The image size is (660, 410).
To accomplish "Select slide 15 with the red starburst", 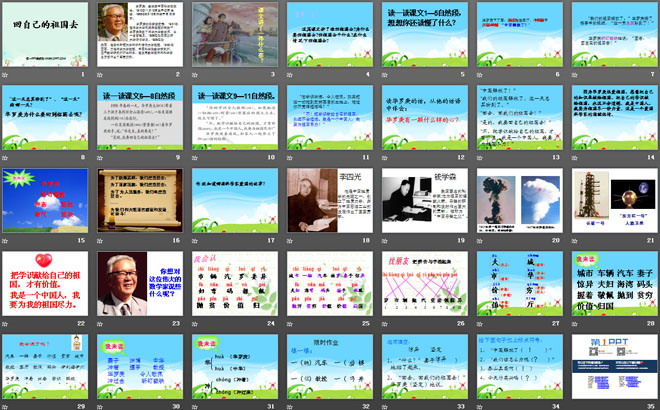I will click(44, 204).
